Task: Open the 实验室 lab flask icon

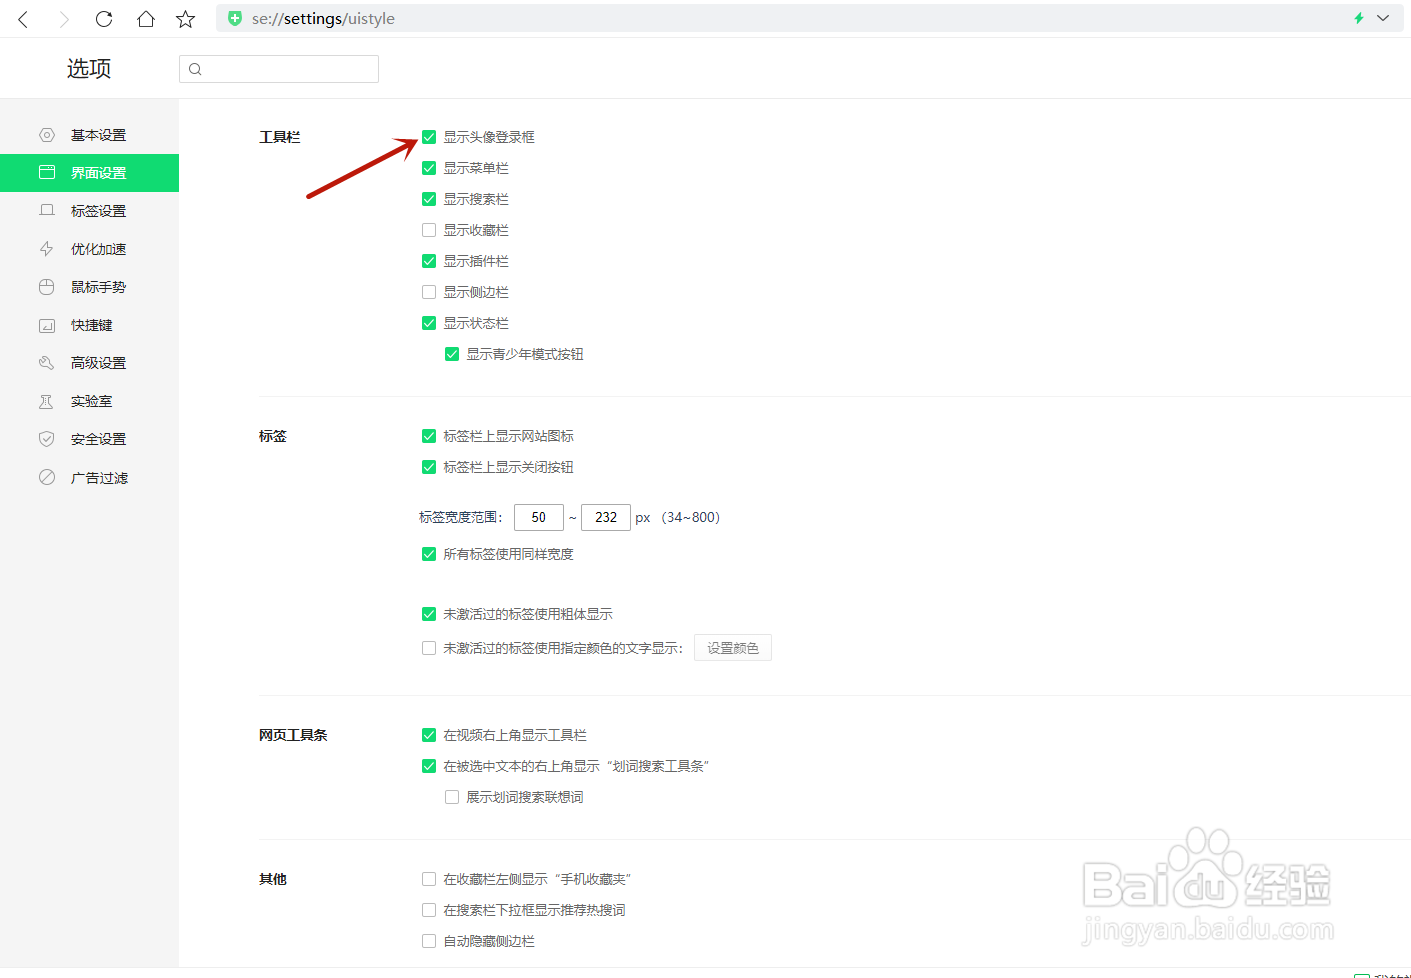Action: 46,401
